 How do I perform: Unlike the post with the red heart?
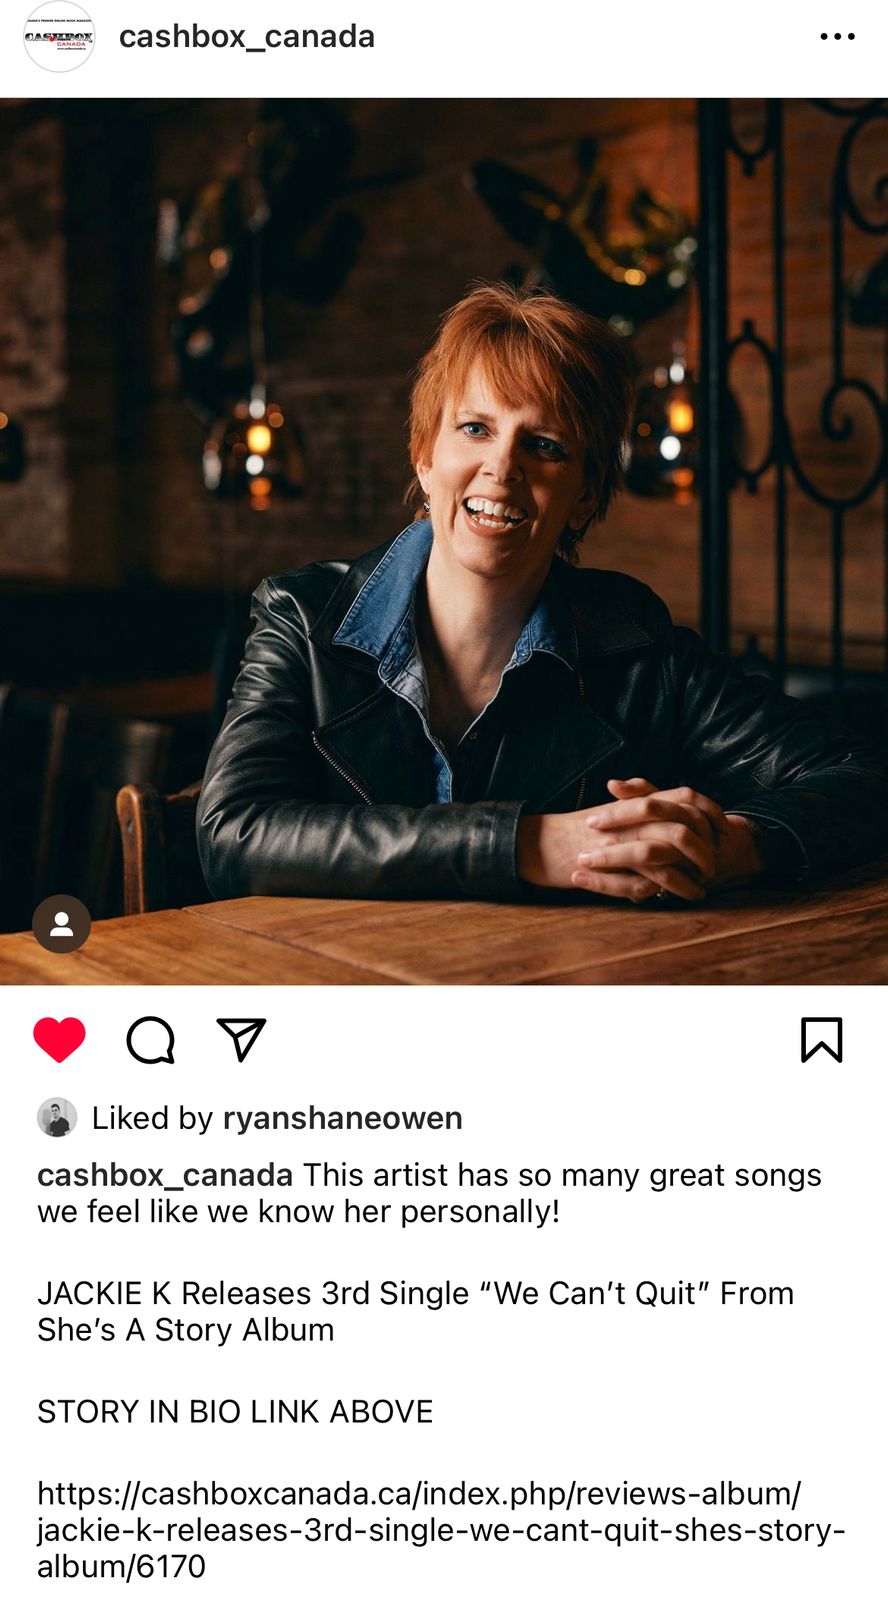pyautogui.click(x=60, y=1040)
